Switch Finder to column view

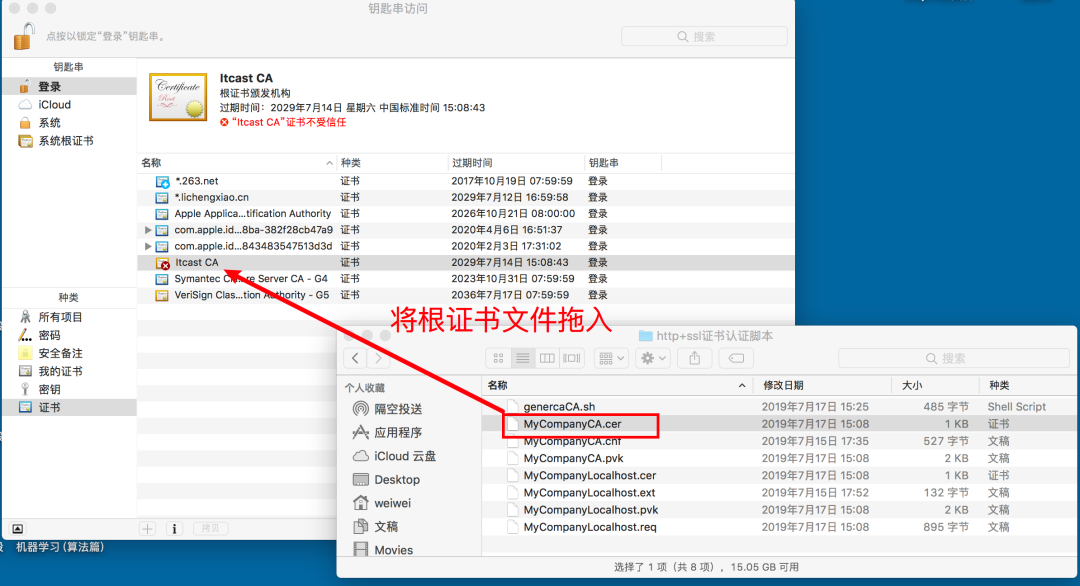click(547, 358)
